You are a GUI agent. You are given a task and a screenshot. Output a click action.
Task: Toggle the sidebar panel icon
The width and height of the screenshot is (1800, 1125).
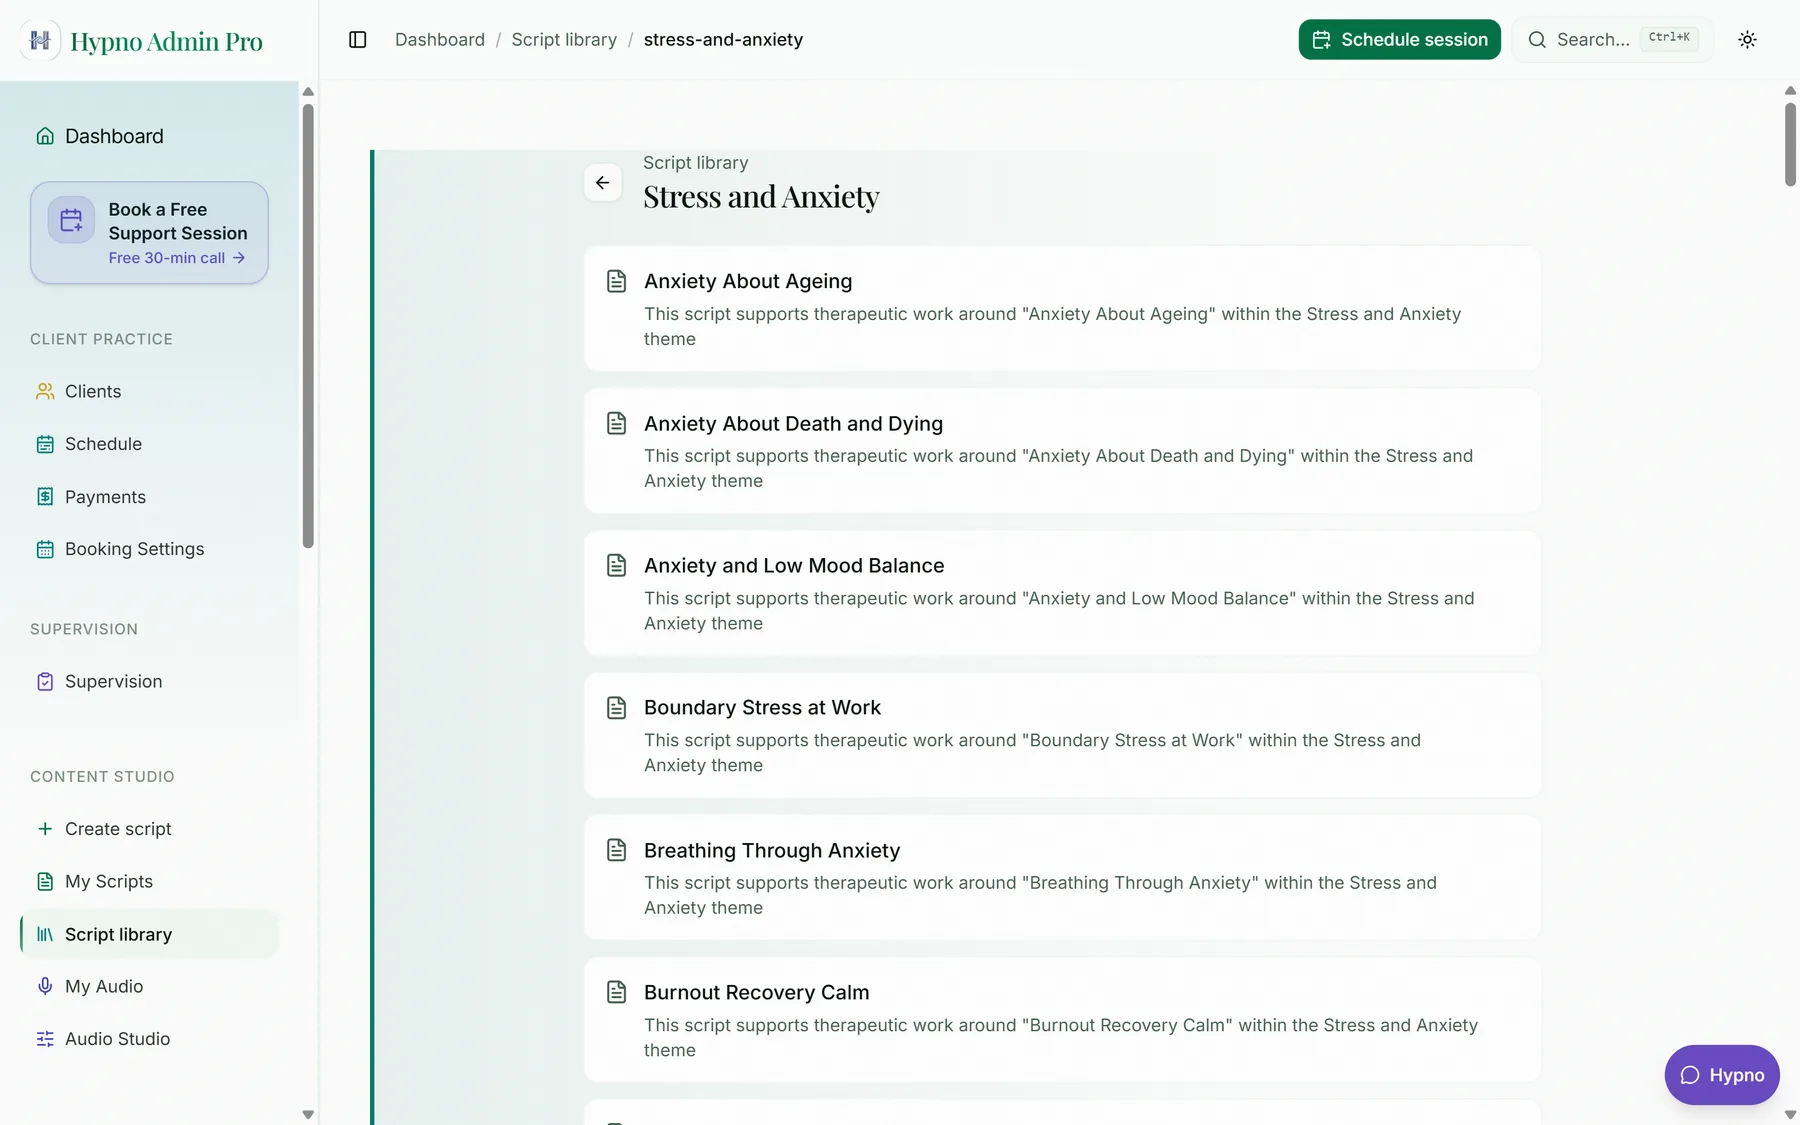(358, 40)
